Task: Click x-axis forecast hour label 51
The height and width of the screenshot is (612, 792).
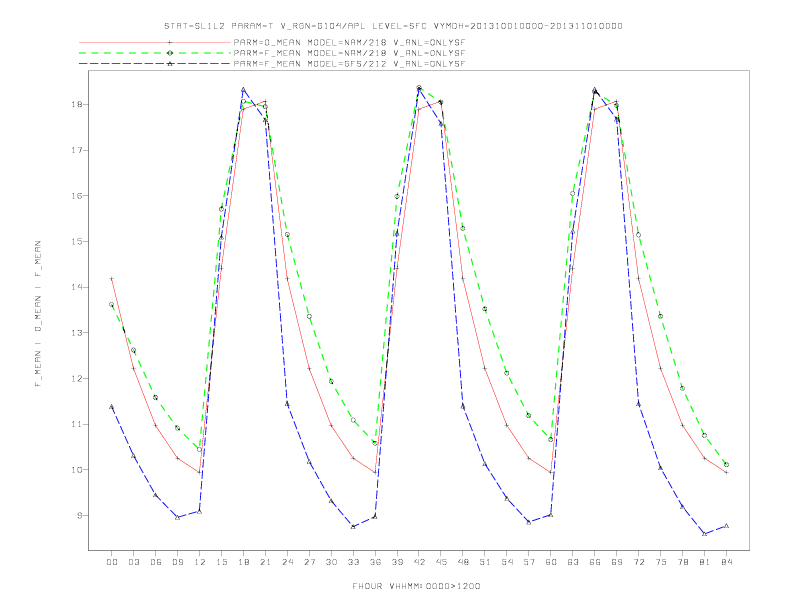Action: 485,562
